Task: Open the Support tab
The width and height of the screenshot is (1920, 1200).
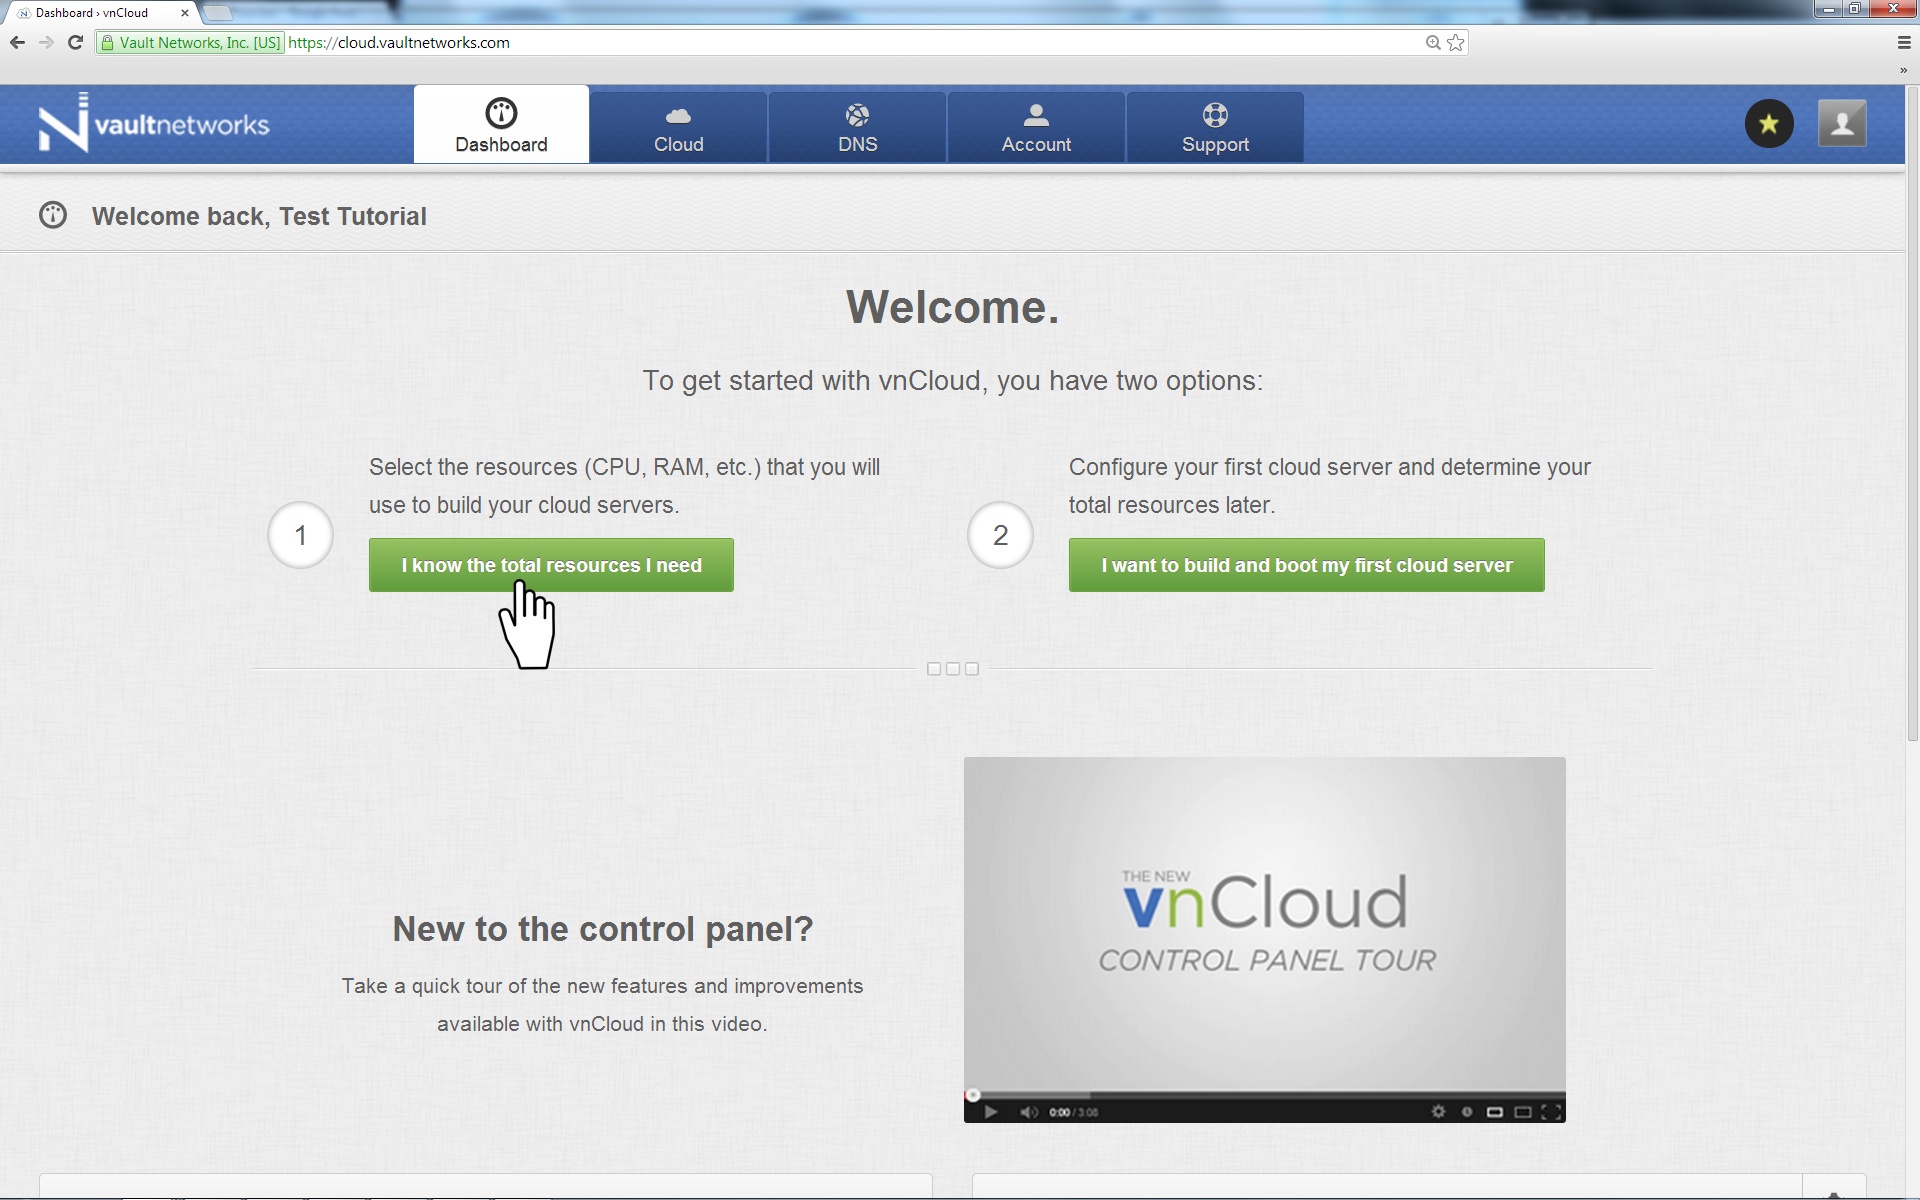Action: pyautogui.click(x=1215, y=127)
